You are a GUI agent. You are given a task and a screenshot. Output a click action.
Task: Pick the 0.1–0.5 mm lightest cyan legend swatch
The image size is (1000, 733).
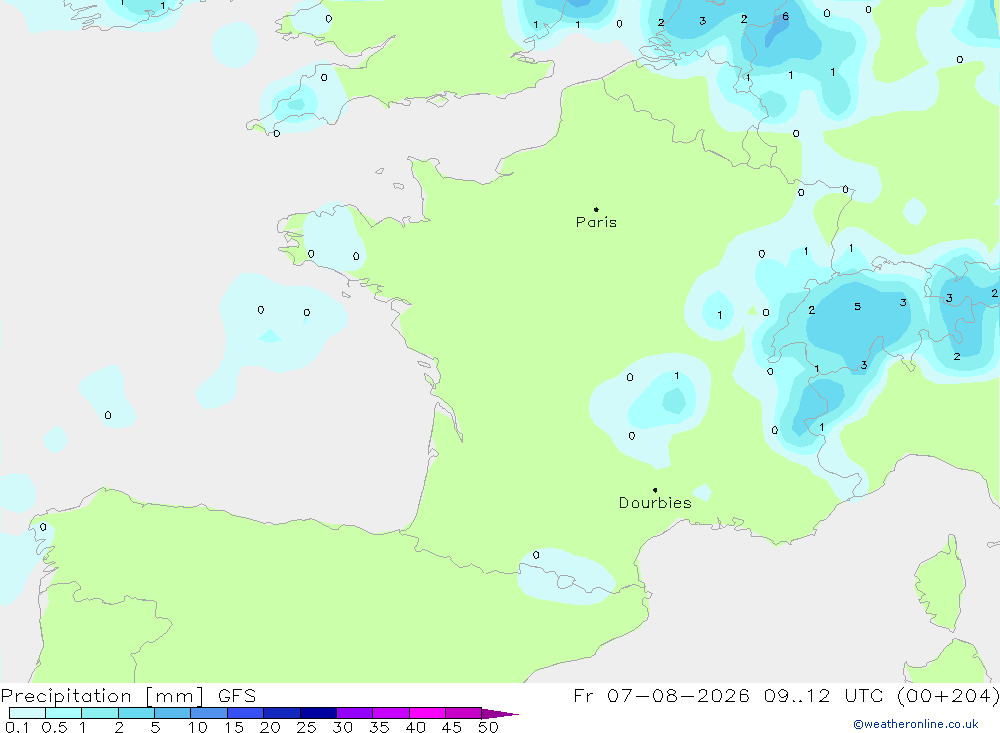point(27,713)
